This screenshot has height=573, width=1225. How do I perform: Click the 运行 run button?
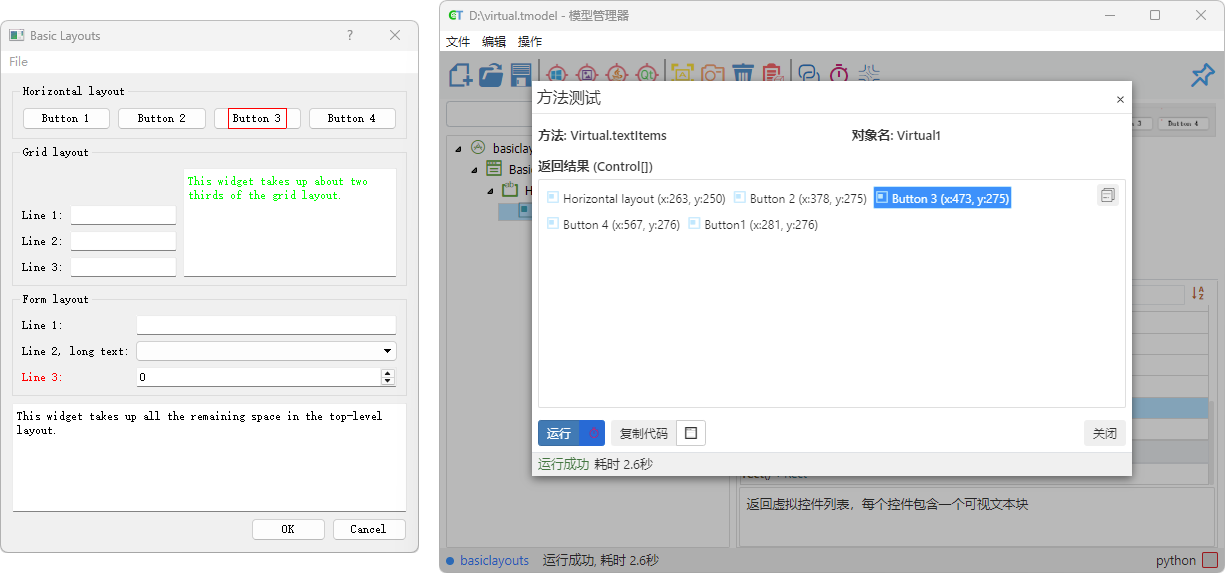coord(559,433)
